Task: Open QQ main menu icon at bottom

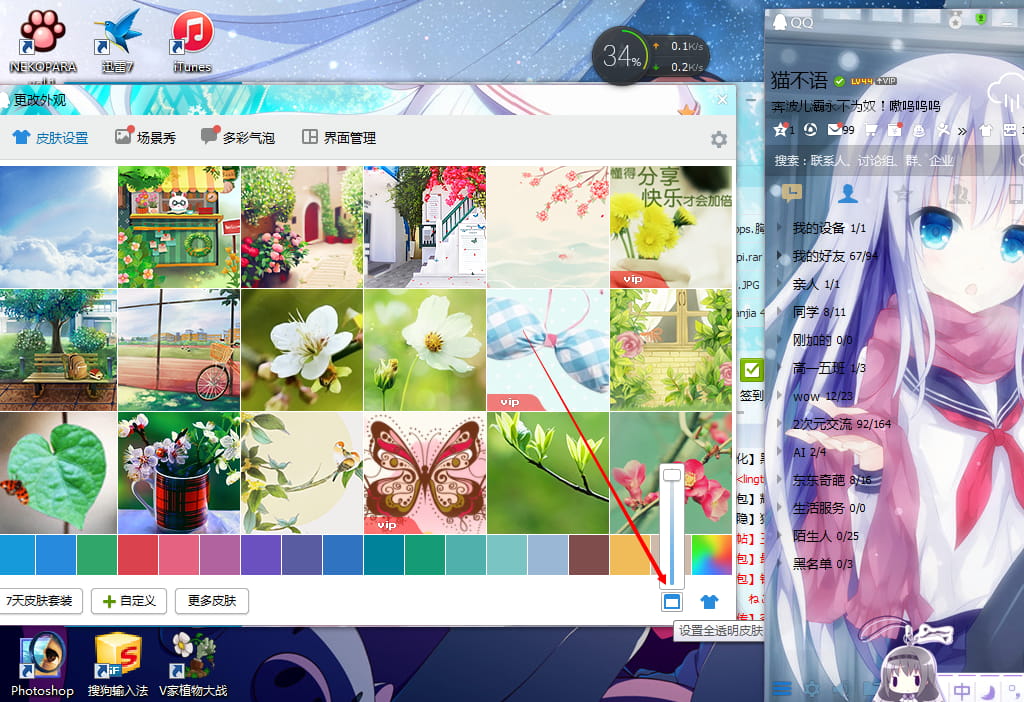Action: tap(782, 688)
